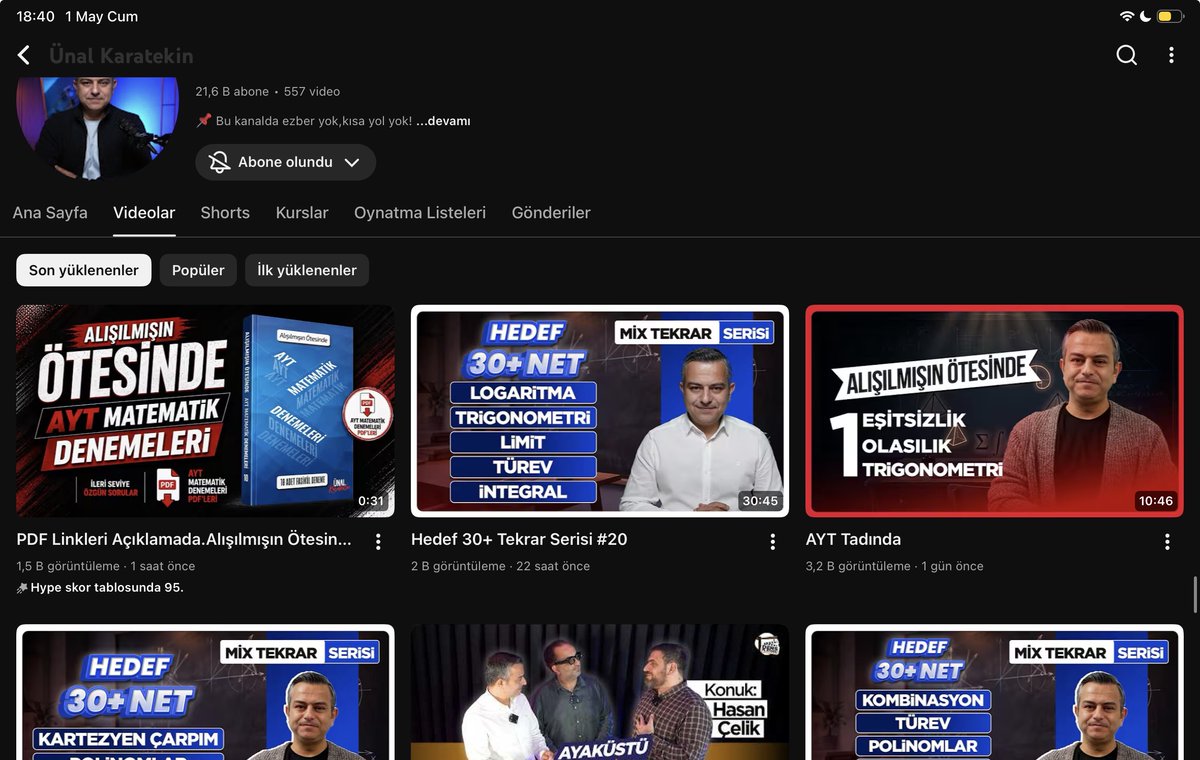Image resolution: width=1200 pixels, height=760 pixels.
Task: Open three-dot menu for Hedef 30+ #20 video
Action: point(773,541)
